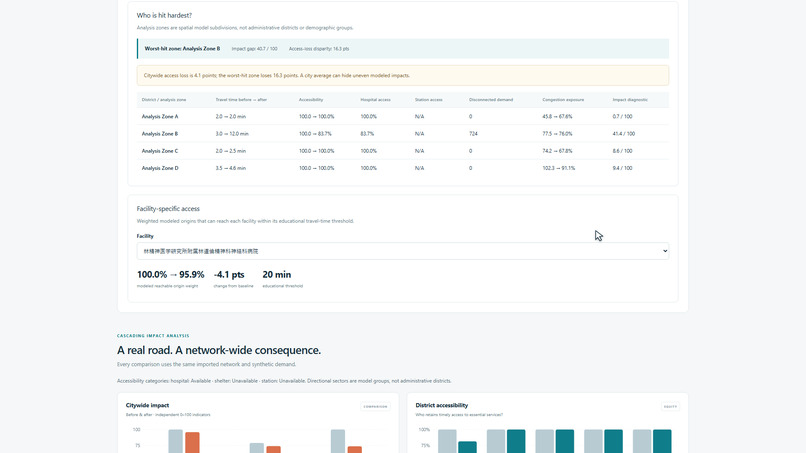Click Zone A accessibility '100.0 → 100.0%'
This screenshot has height=453, width=806.
pos(317,117)
